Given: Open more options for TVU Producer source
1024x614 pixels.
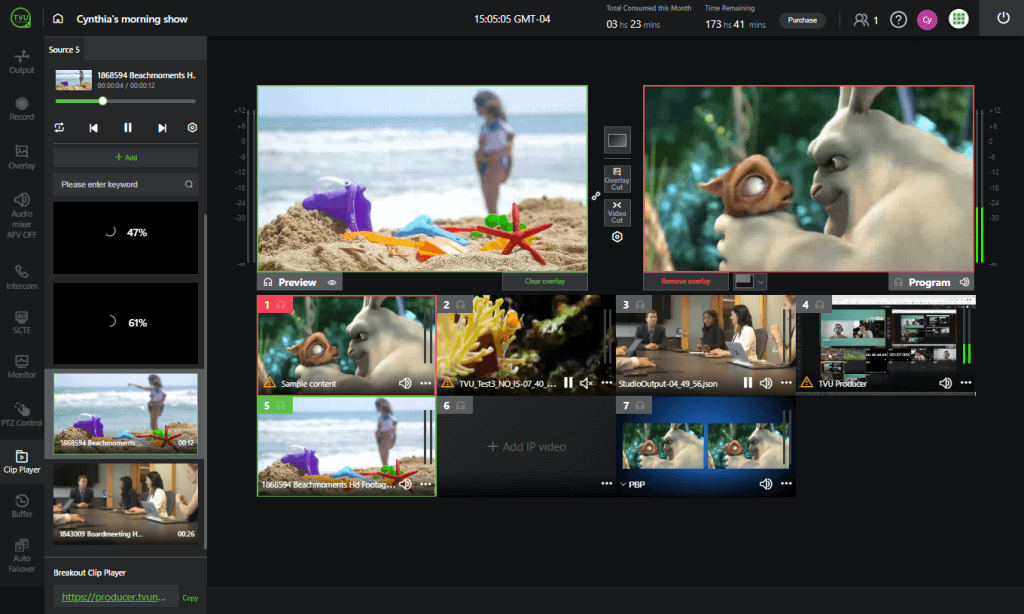Looking at the screenshot, I should [966, 383].
